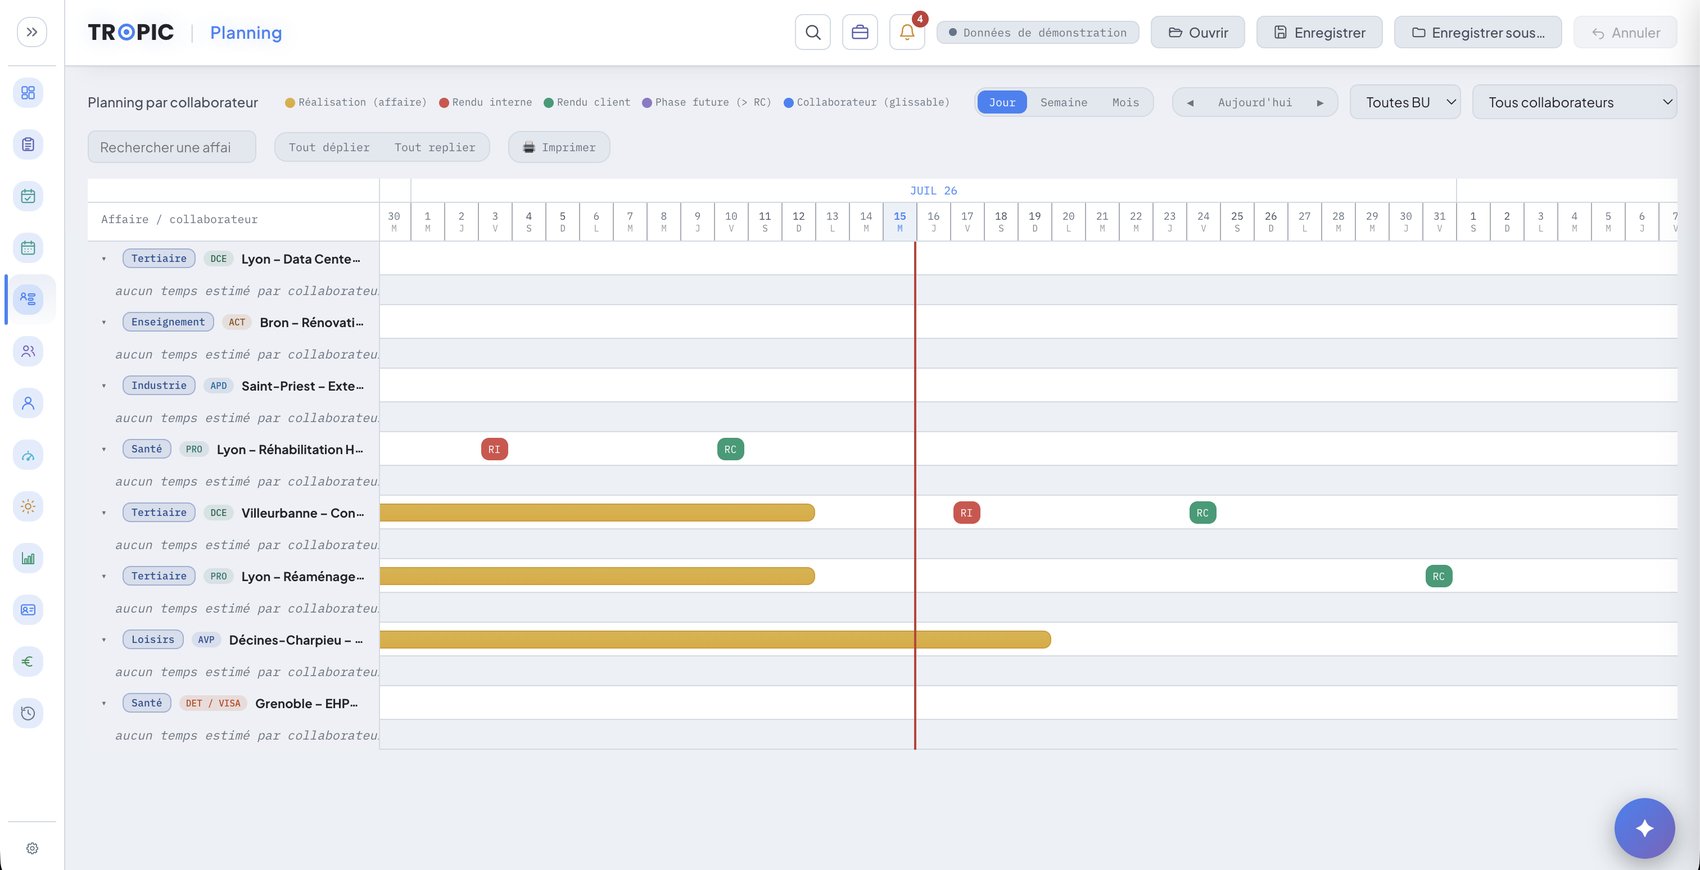Expand the sidebar with the double-chevron button

click(x=32, y=32)
